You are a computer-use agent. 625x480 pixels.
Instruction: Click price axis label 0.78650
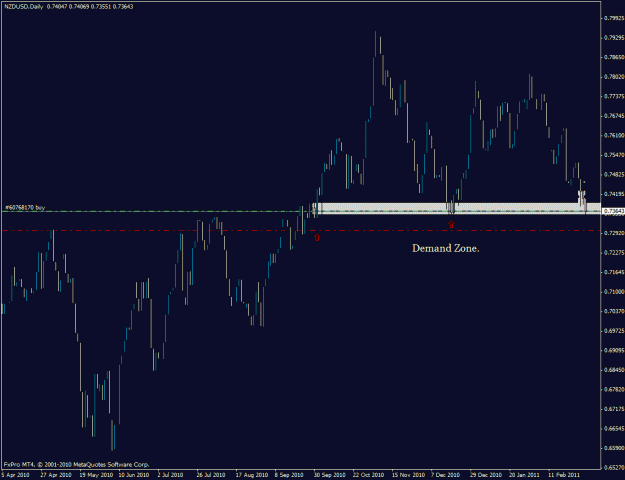tap(614, 57)
